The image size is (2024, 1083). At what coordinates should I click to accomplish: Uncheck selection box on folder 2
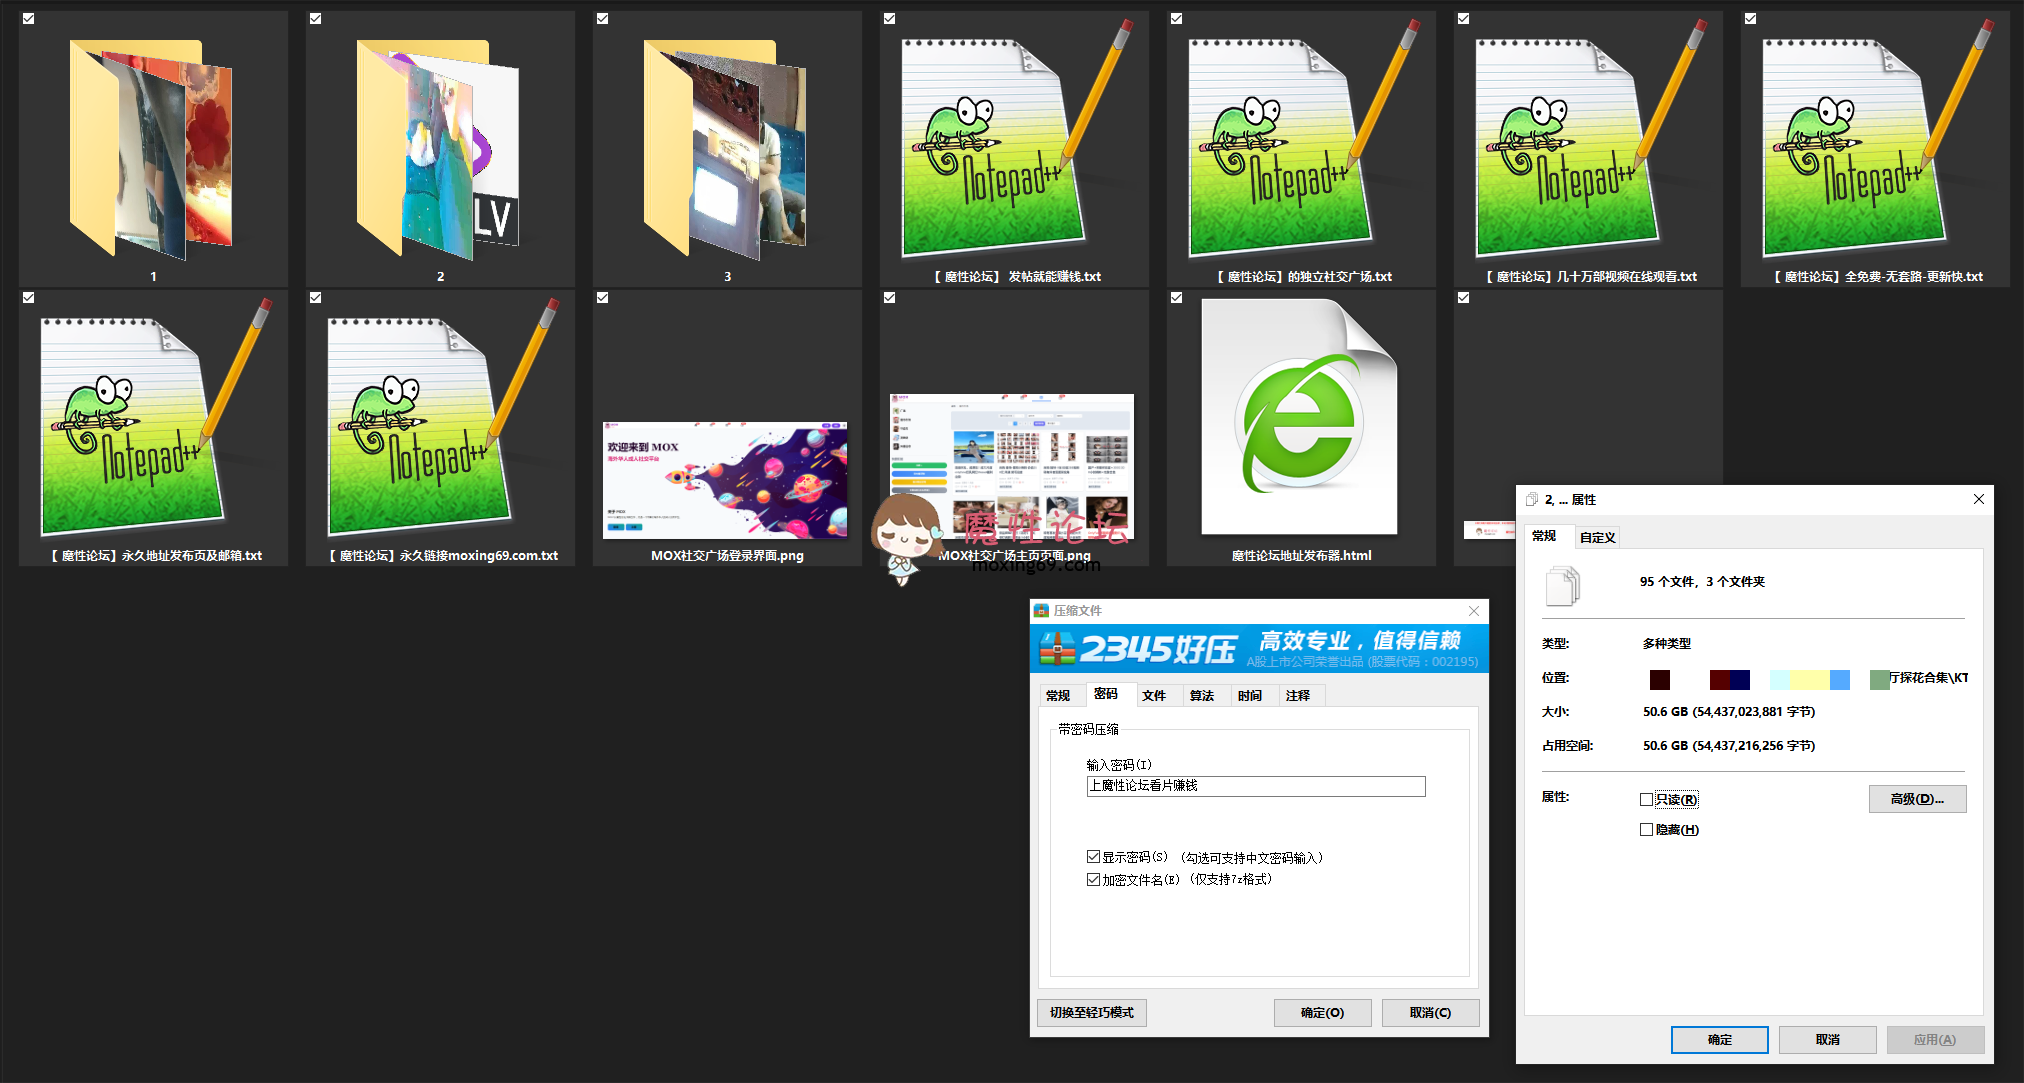(316, 19)
